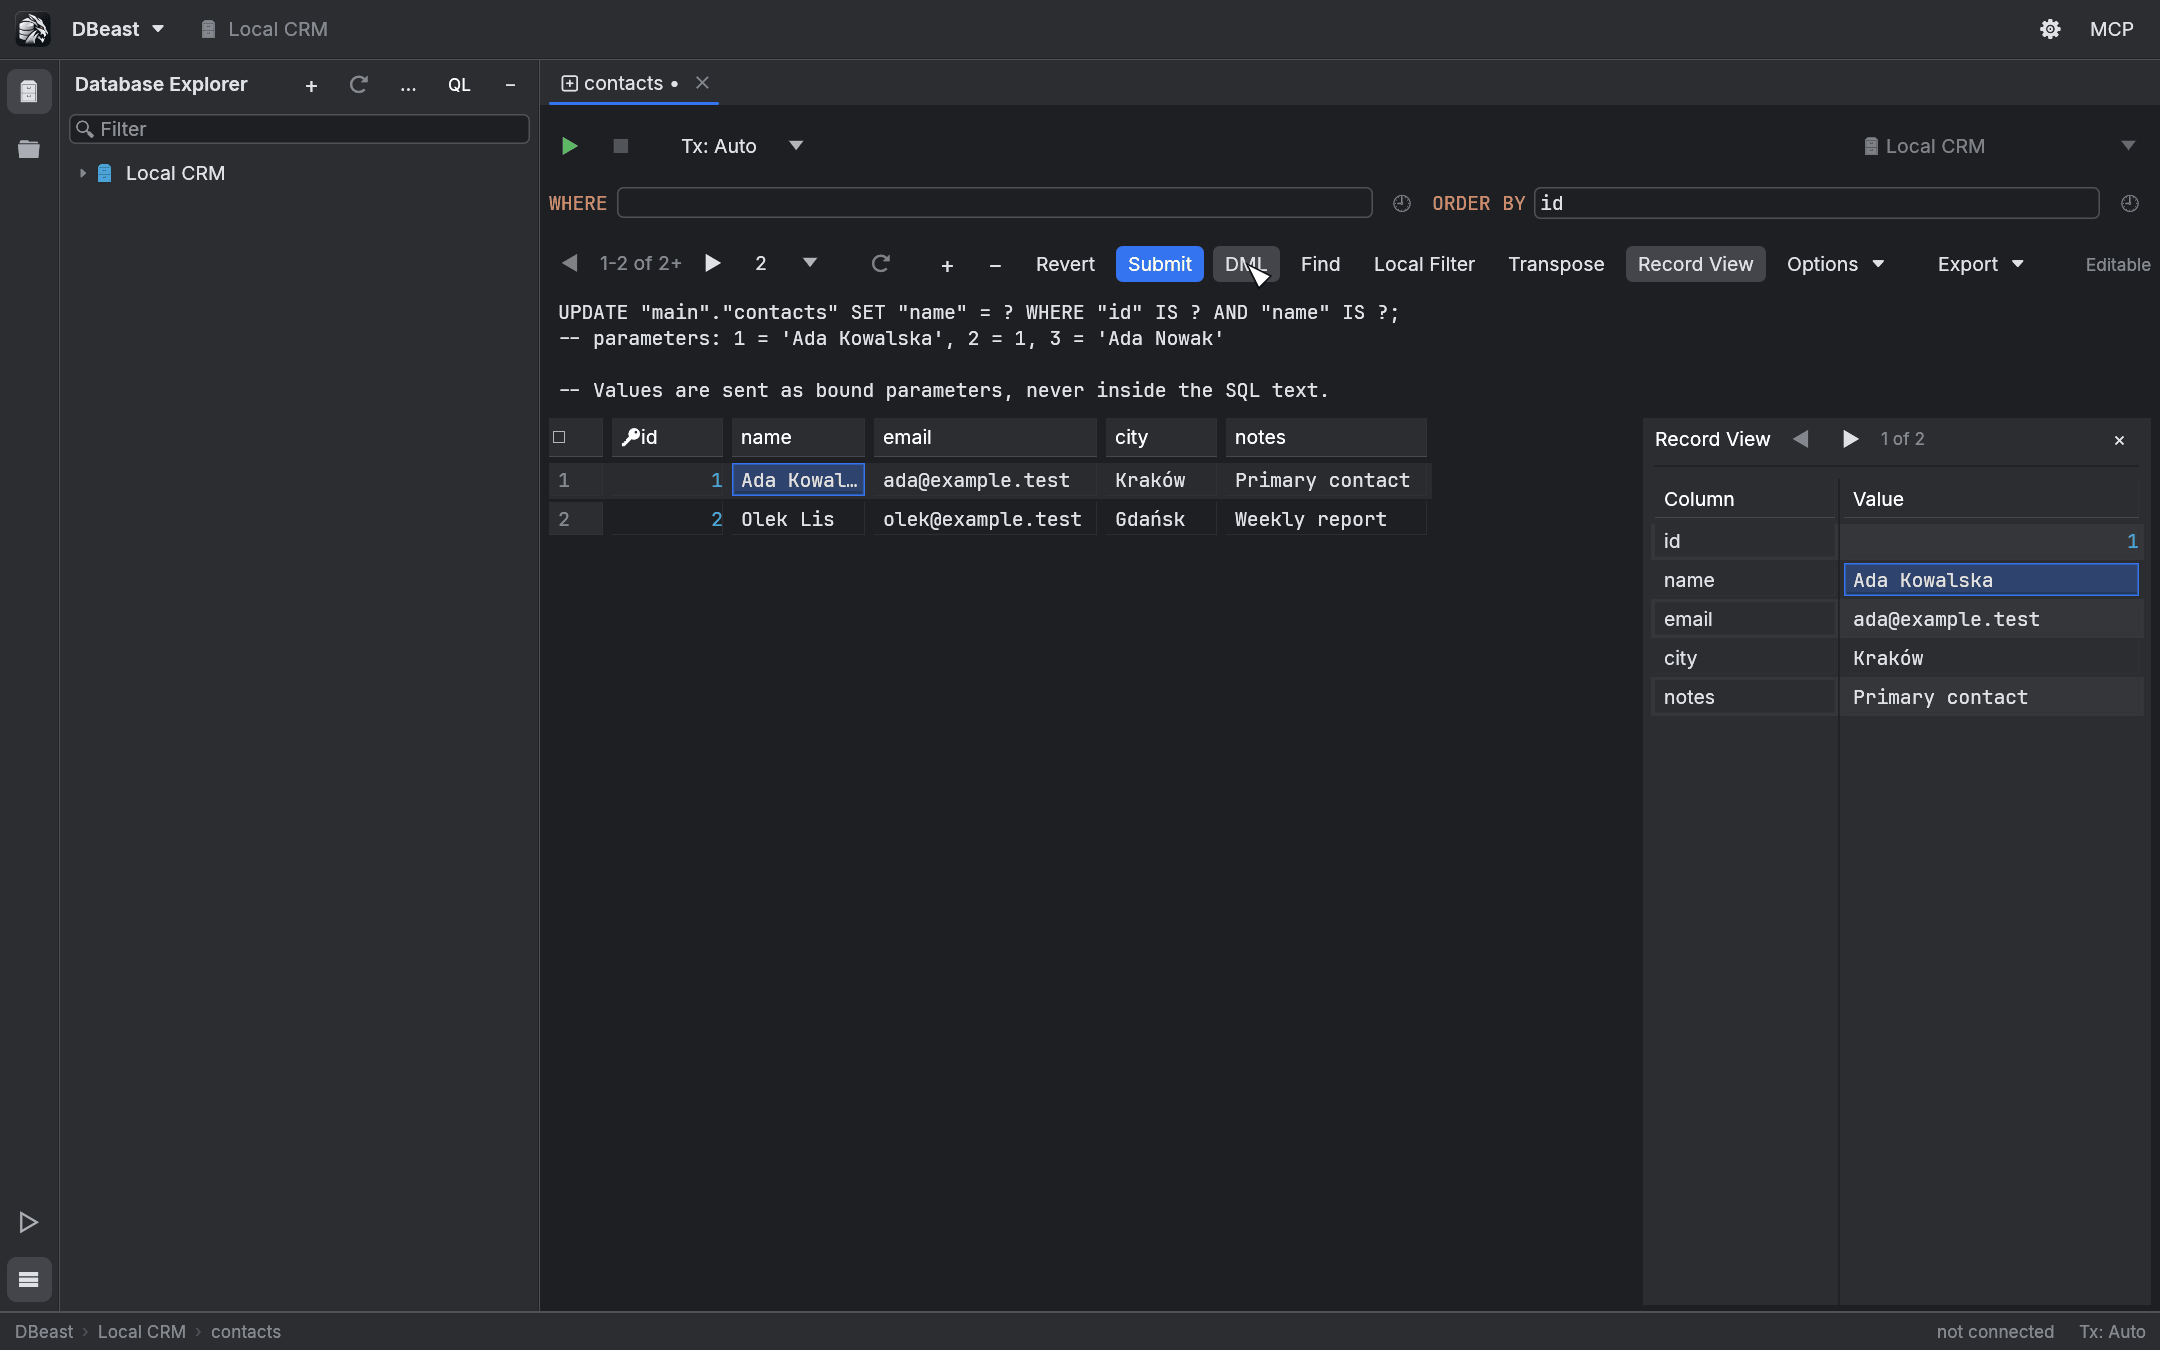Close the Record View panel
The width and height of the screenshot is (2160, 1350).
2119,440
